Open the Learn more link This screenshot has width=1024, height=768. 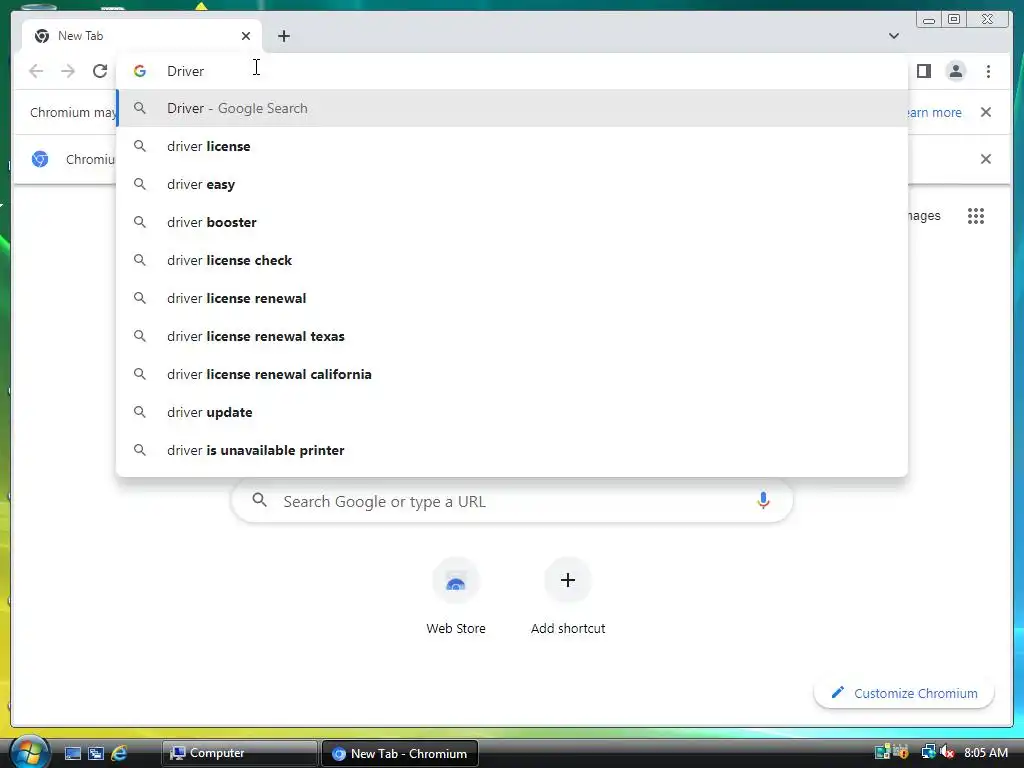[x=935, y=112]
